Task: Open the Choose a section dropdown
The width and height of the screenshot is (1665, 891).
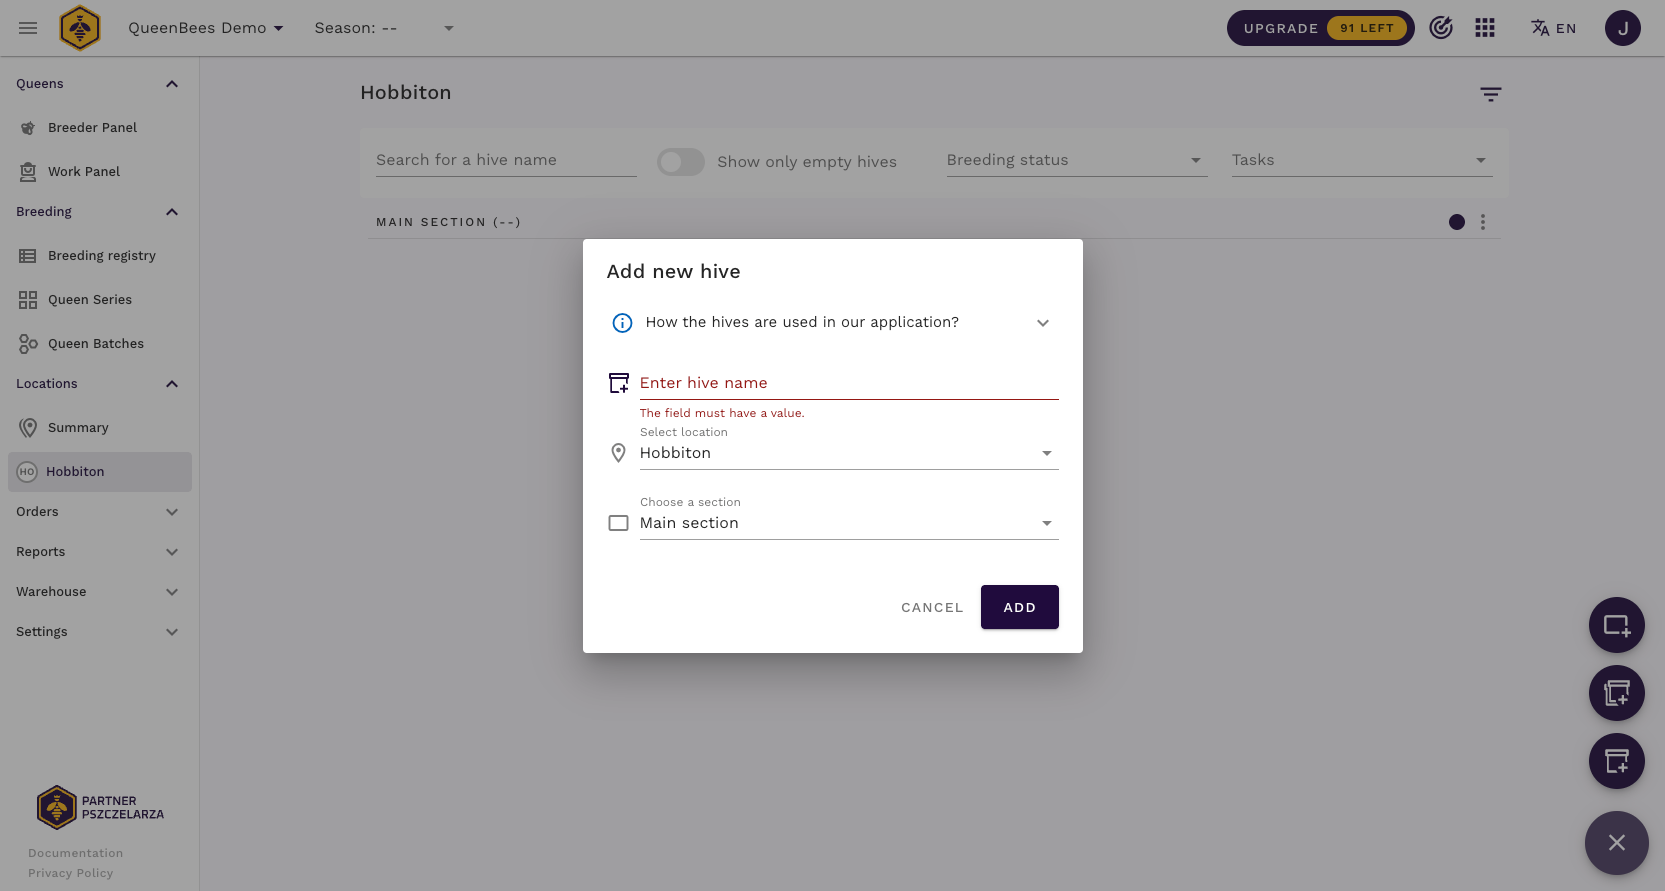Action: click(848, 523)
